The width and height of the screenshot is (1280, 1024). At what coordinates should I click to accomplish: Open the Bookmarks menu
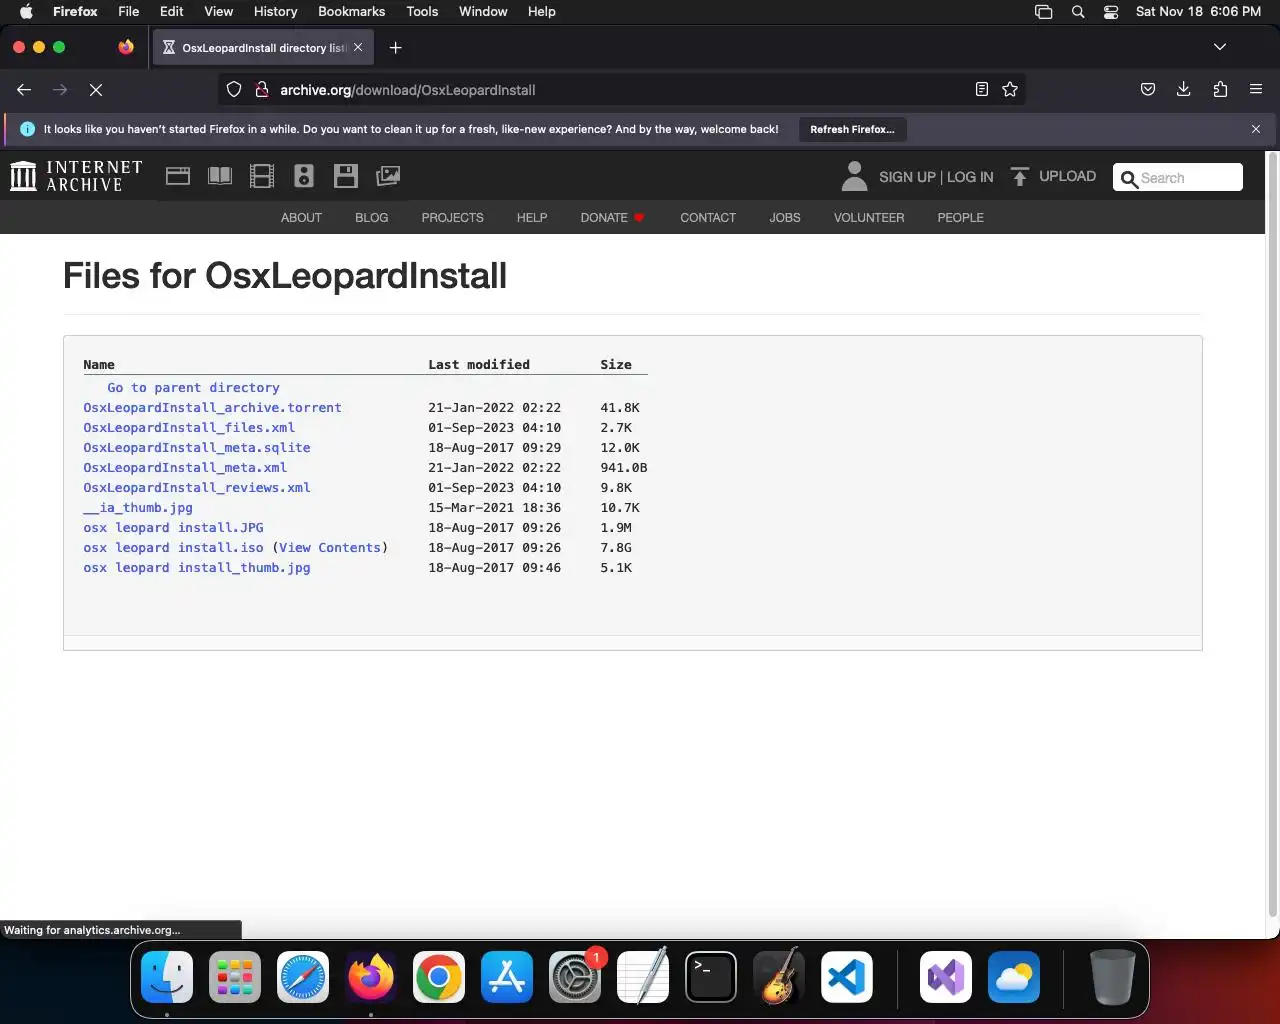coord(351,12)
